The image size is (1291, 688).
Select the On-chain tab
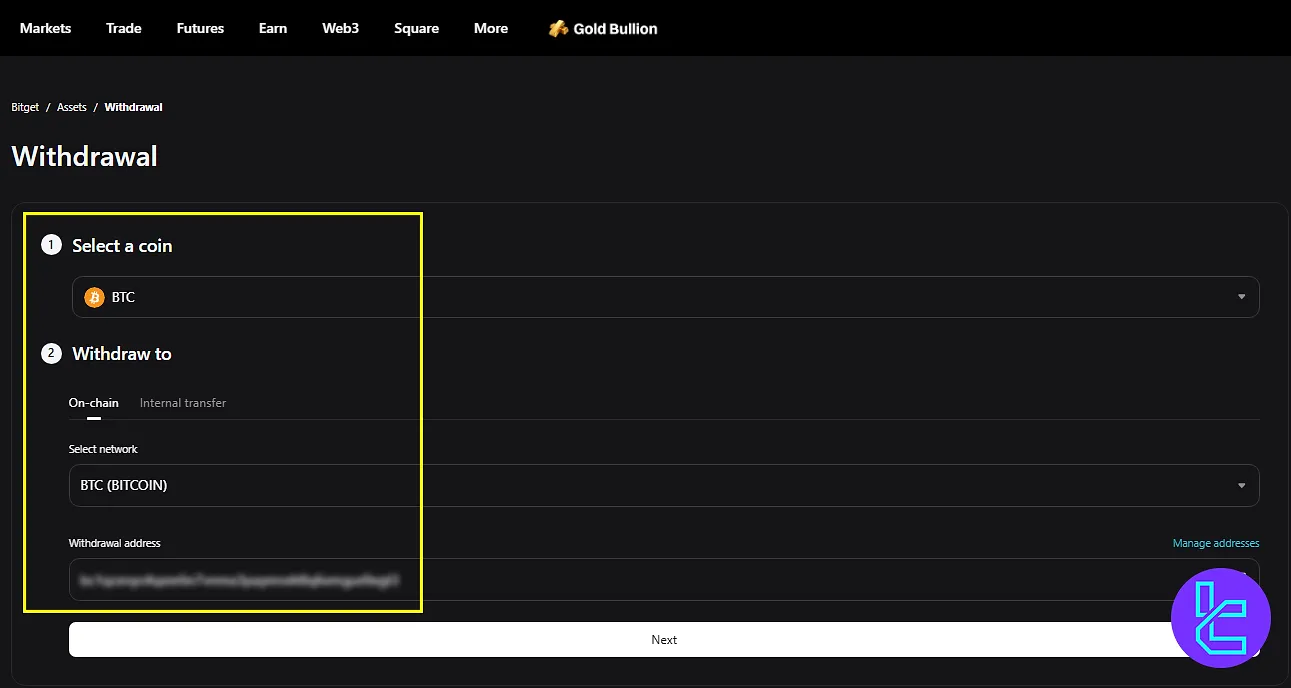click(x=94, y=403)
